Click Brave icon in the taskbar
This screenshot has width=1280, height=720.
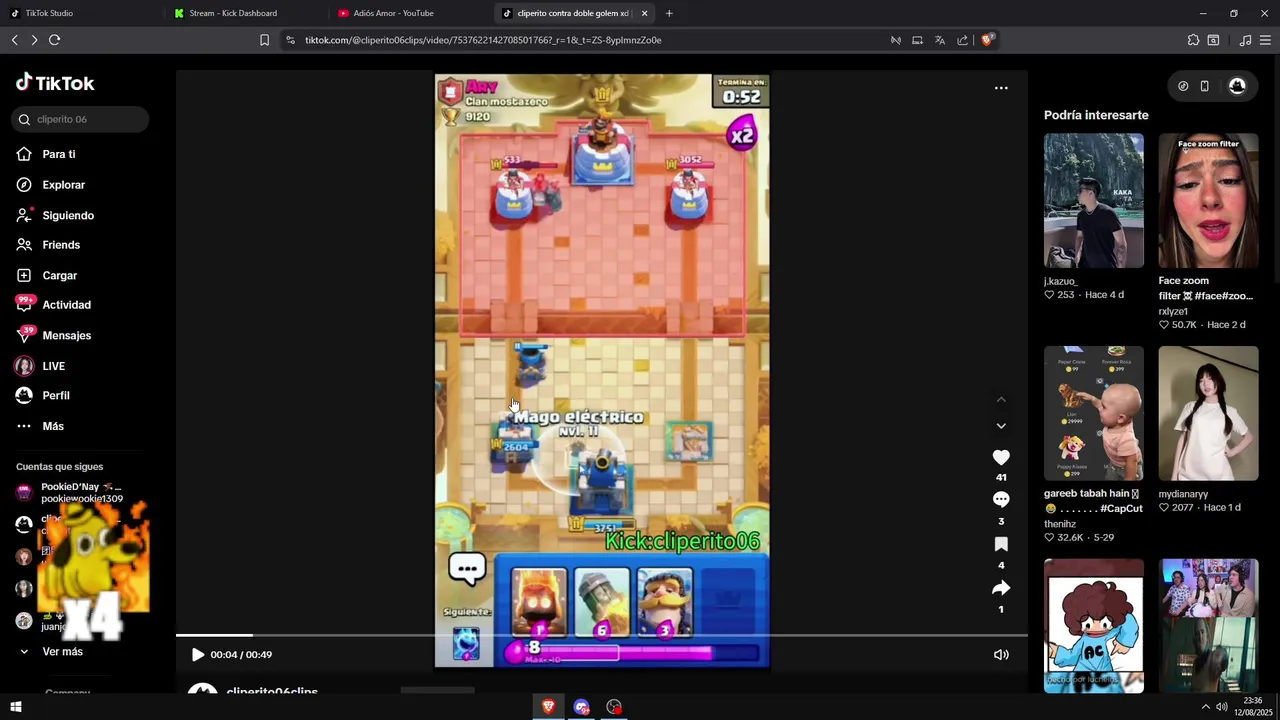[548, 707]
